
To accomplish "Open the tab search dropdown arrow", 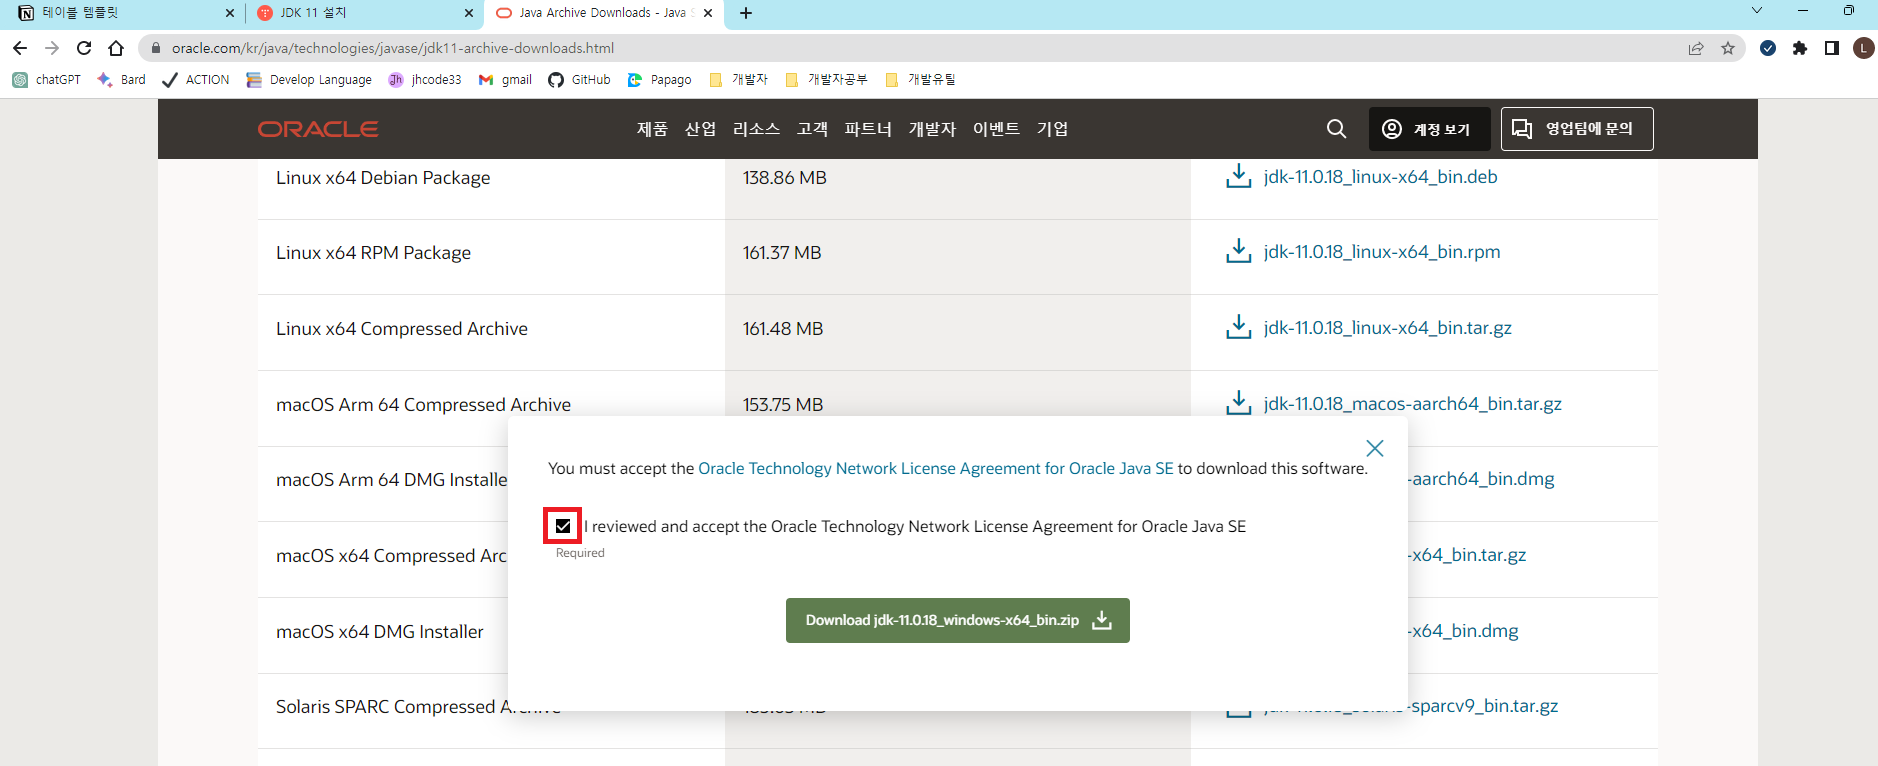I will pyautogui.click(x=1757, y=11).
